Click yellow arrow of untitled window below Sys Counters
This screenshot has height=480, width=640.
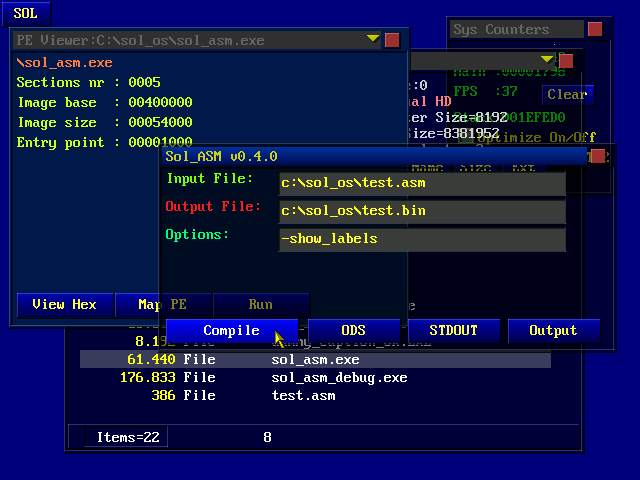pos(547,60)
